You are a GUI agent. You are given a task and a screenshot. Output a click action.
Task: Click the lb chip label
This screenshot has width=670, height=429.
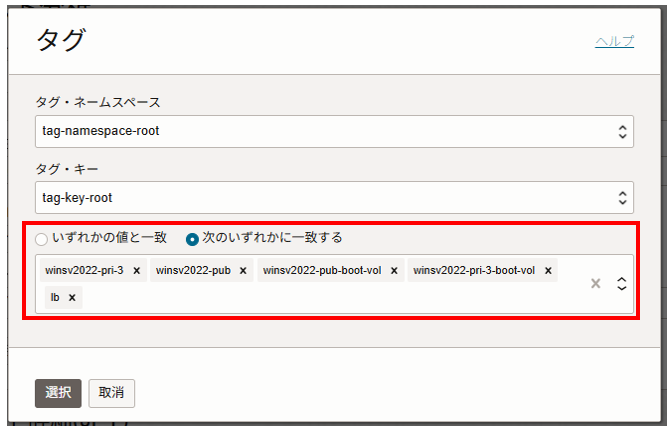pyautogui.click(x=55, y=297)
